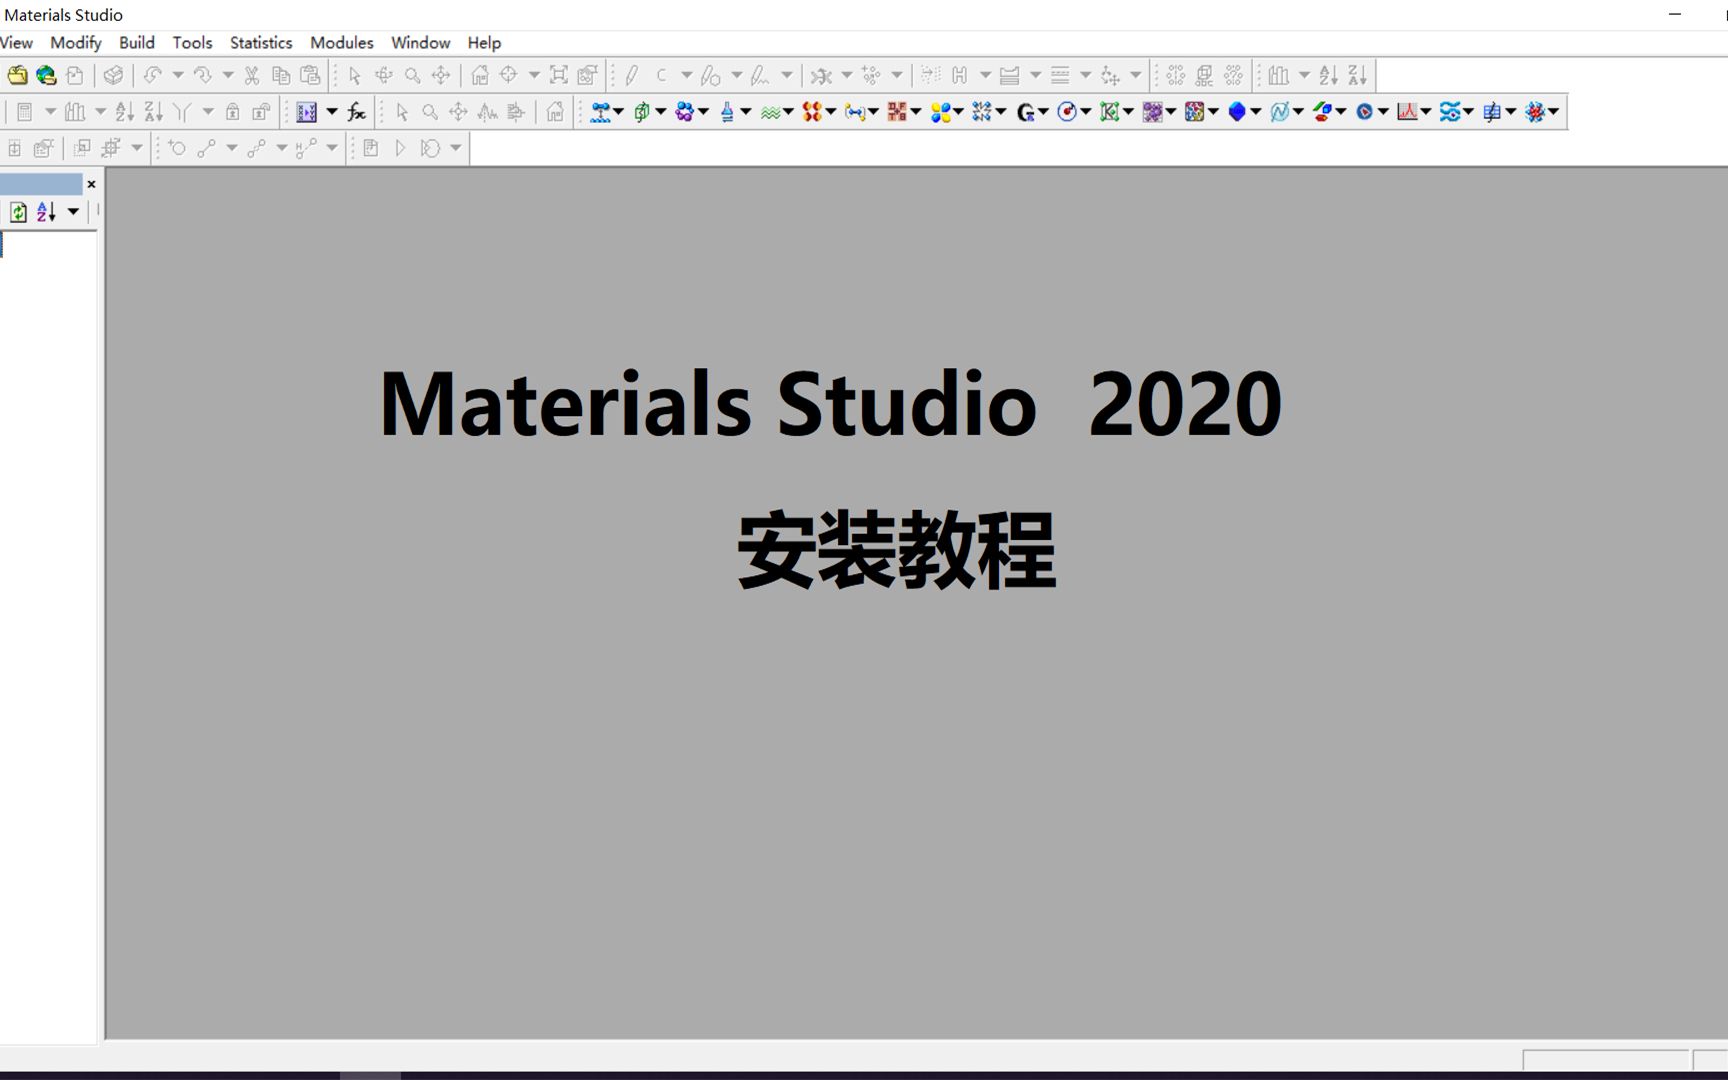Paste from clipboard using the toolbar icon
Image resolution: width=1728 pixels, height=1080 pixels.
[311, 75]
